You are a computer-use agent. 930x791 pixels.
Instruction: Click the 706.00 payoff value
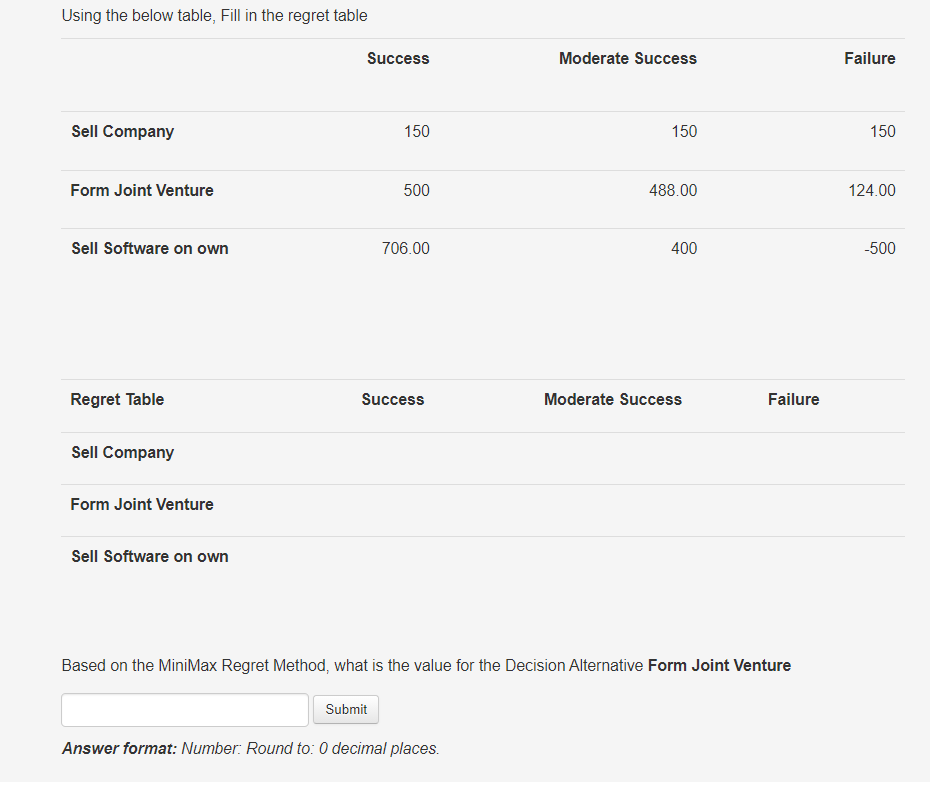[x=405, y=248]
